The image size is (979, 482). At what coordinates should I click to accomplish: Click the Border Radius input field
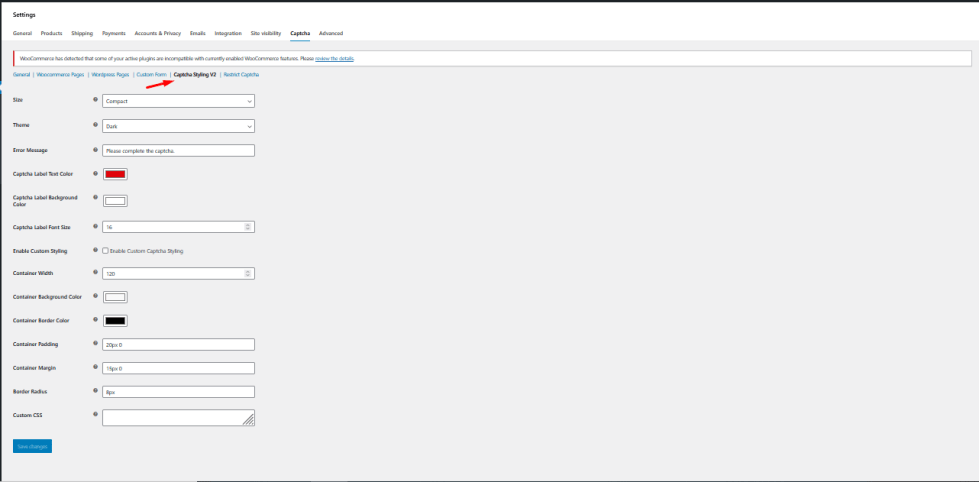pos(178,392)
